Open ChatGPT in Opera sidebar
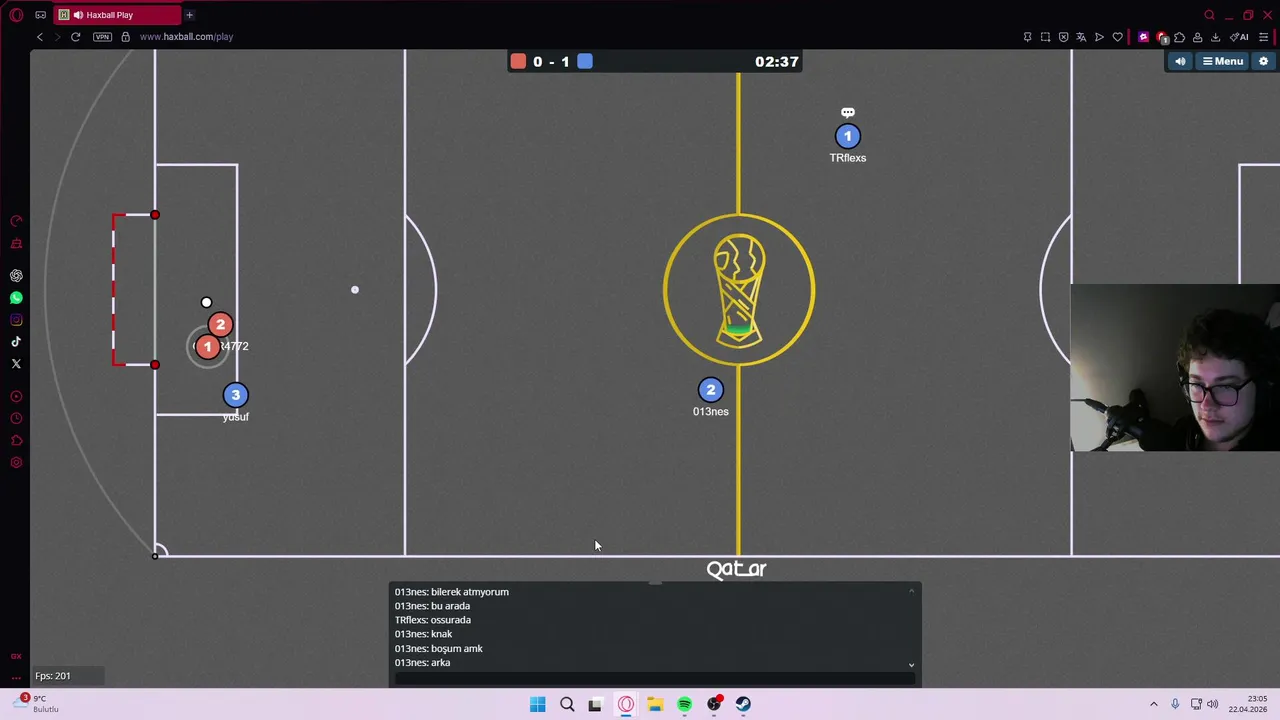 pyautogui.click(x=16, y=275)
